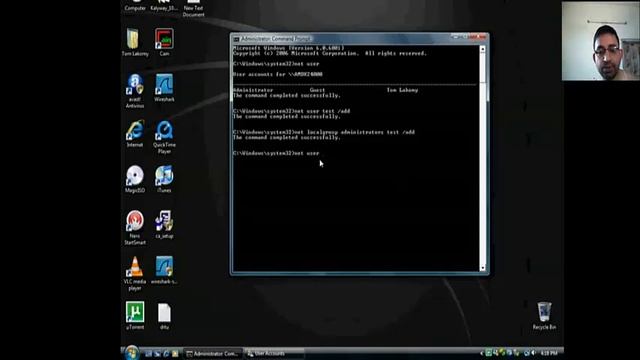Click the 'Tom Lakomy' account name in console
The height and width of the screenshot is (360, 640).
(402, 90)
